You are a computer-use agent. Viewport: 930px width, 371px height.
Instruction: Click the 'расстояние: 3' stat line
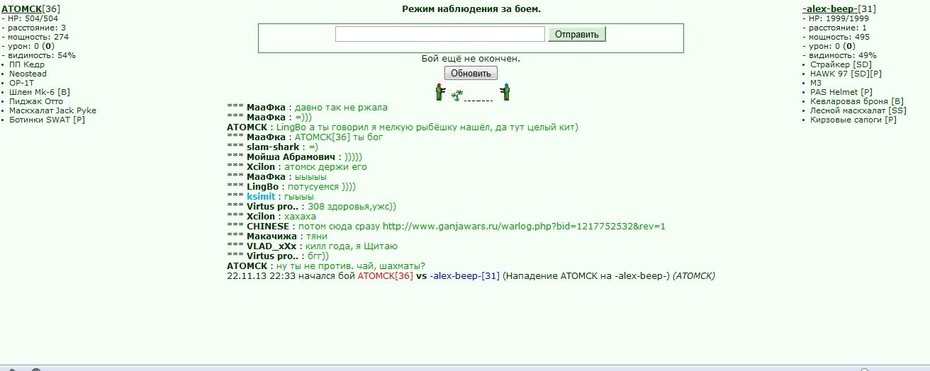click(x=34, y=28)
